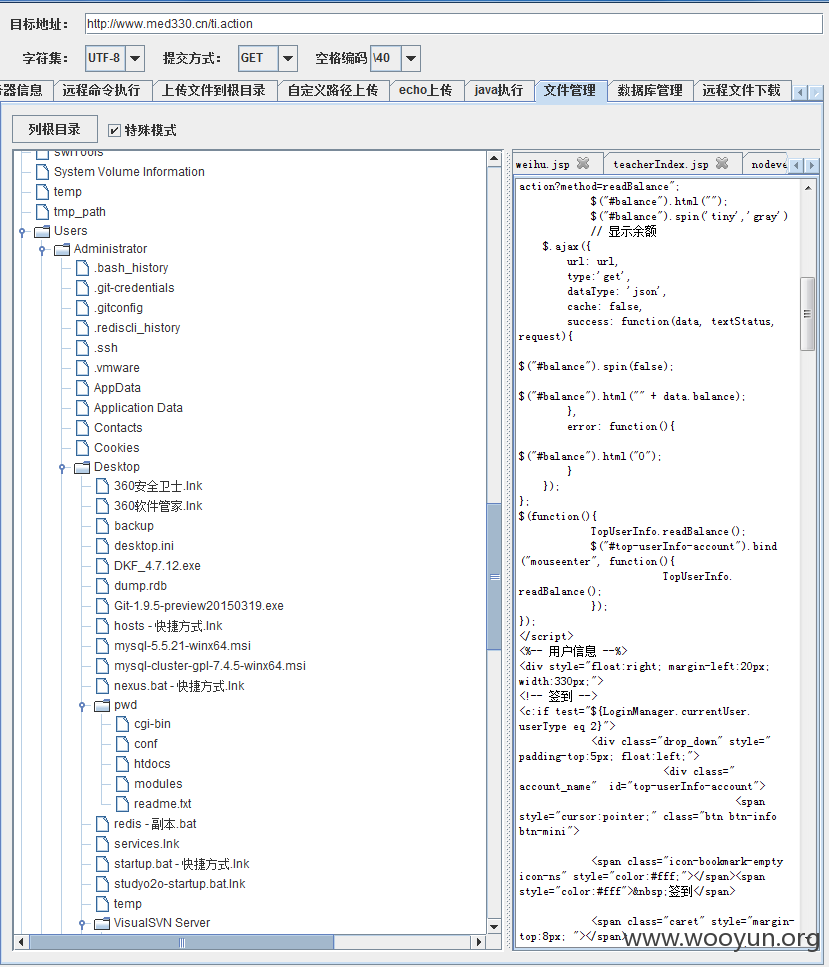Select studyo2o-startup.bat.lnk in the tree
Screen dimensions: 829x967
[x=179, y=884]
